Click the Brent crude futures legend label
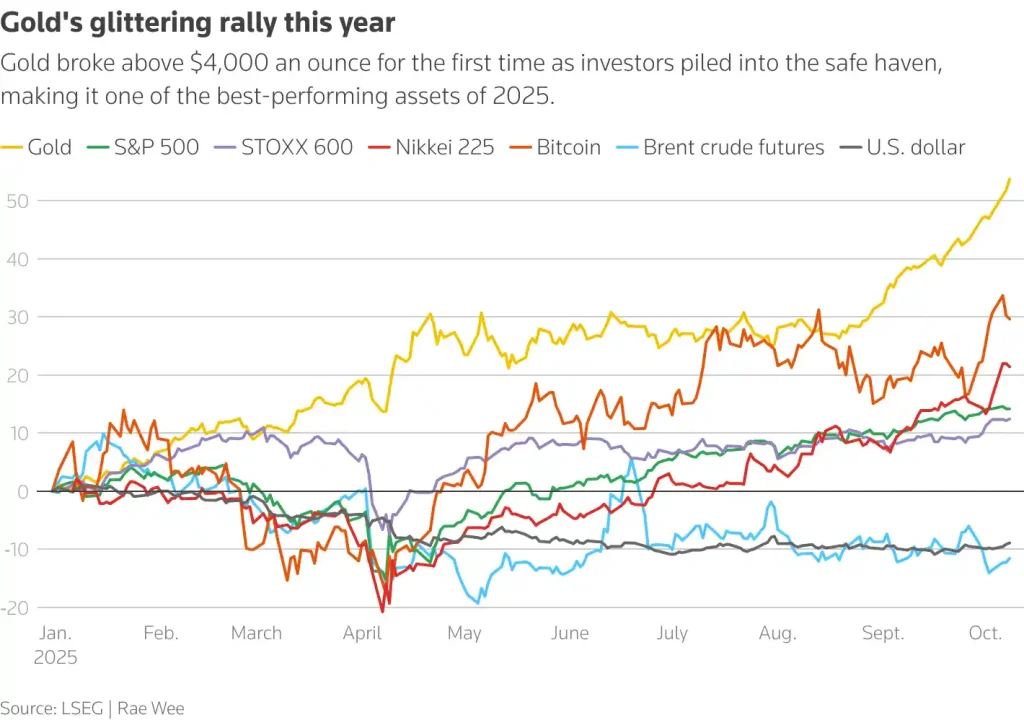 click(733, 147)
